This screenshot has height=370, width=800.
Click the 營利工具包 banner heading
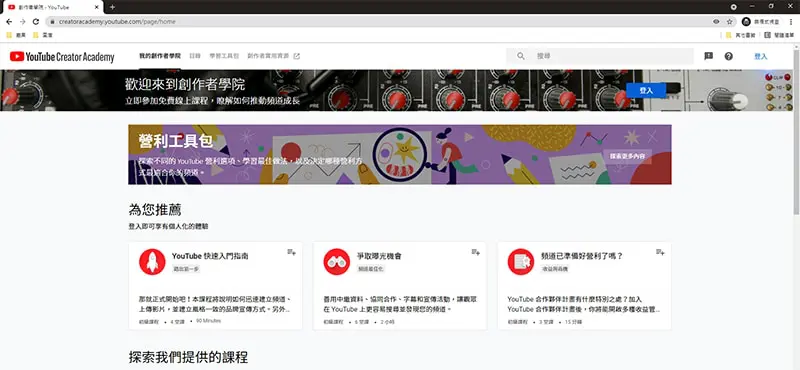tap(175, 141)
